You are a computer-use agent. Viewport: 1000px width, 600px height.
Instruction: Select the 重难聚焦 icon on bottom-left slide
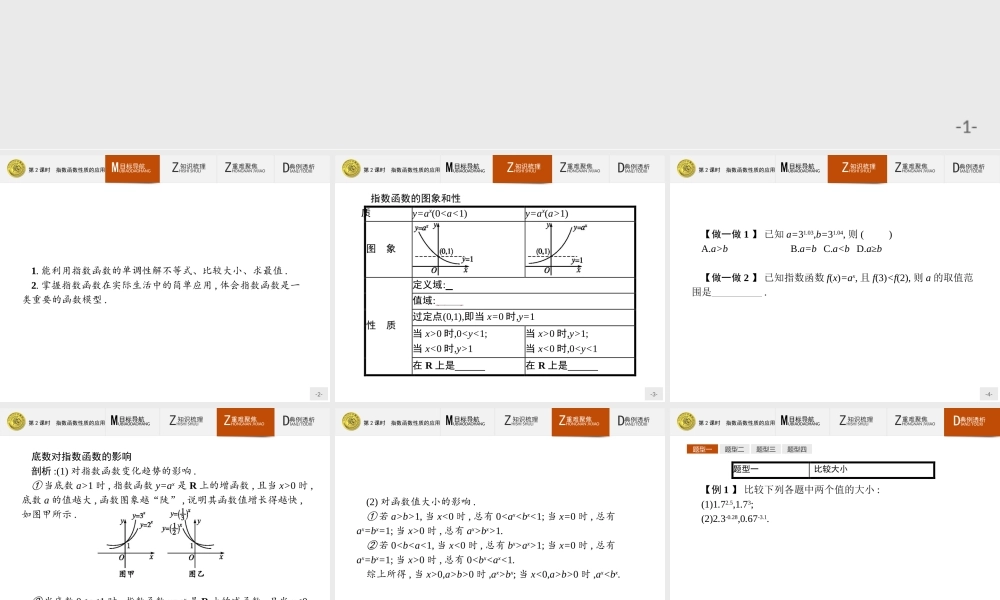point(244,421)
